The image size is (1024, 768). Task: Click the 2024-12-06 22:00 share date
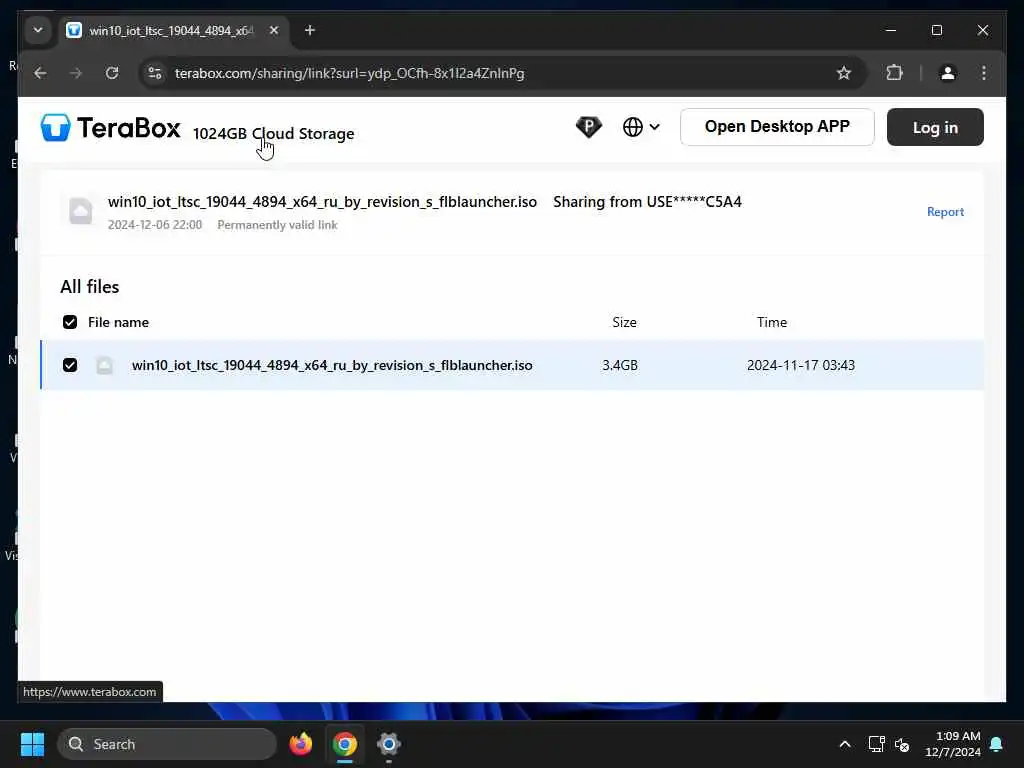[x=155, y=225]
